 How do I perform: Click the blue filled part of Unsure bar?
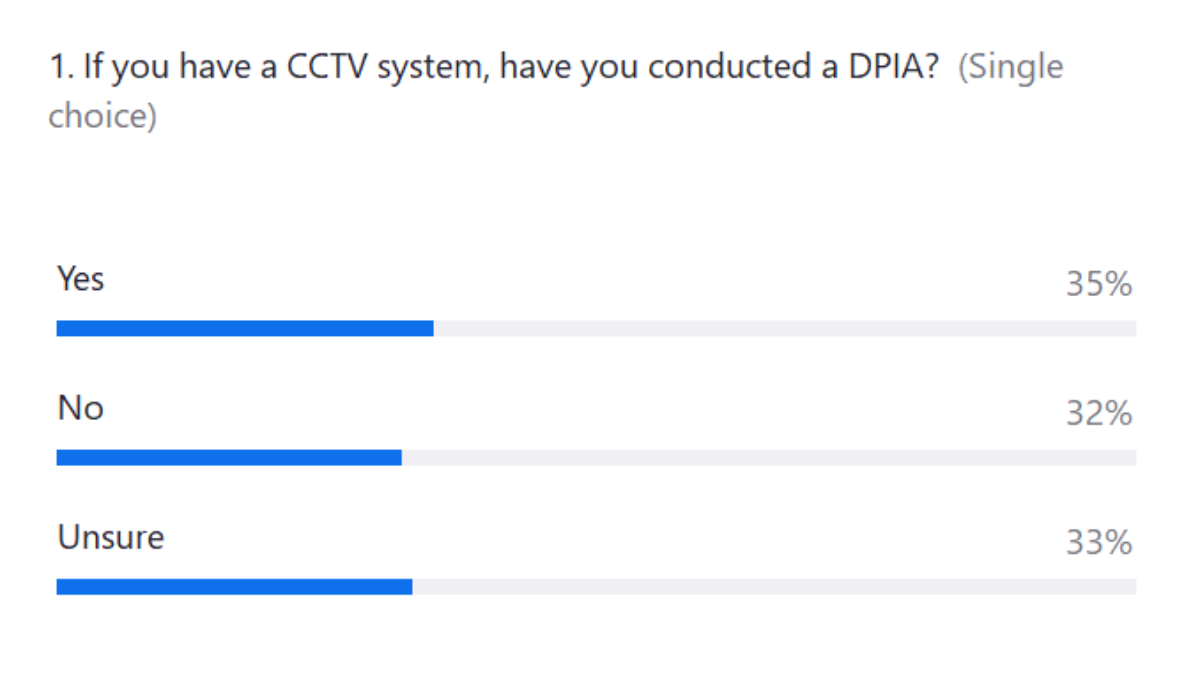click(234, 587)
